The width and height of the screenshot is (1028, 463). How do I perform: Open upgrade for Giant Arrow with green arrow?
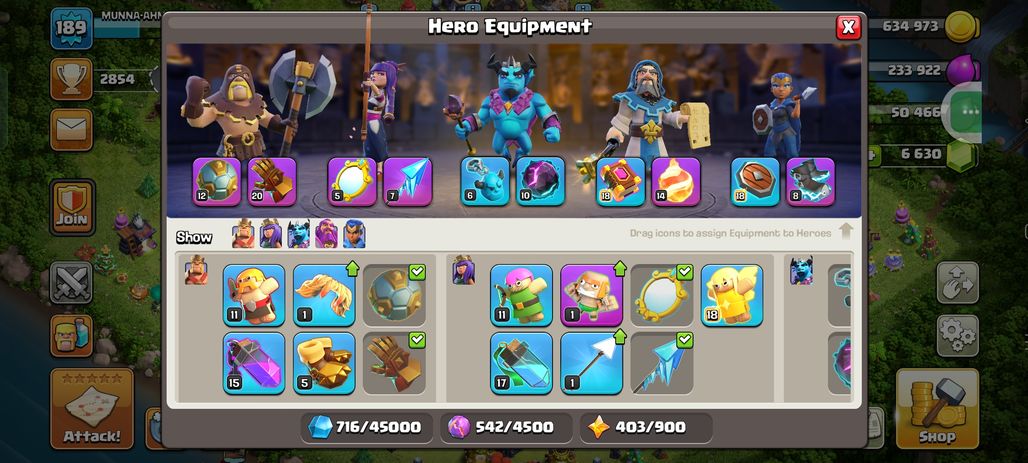(x=620, y=336)
